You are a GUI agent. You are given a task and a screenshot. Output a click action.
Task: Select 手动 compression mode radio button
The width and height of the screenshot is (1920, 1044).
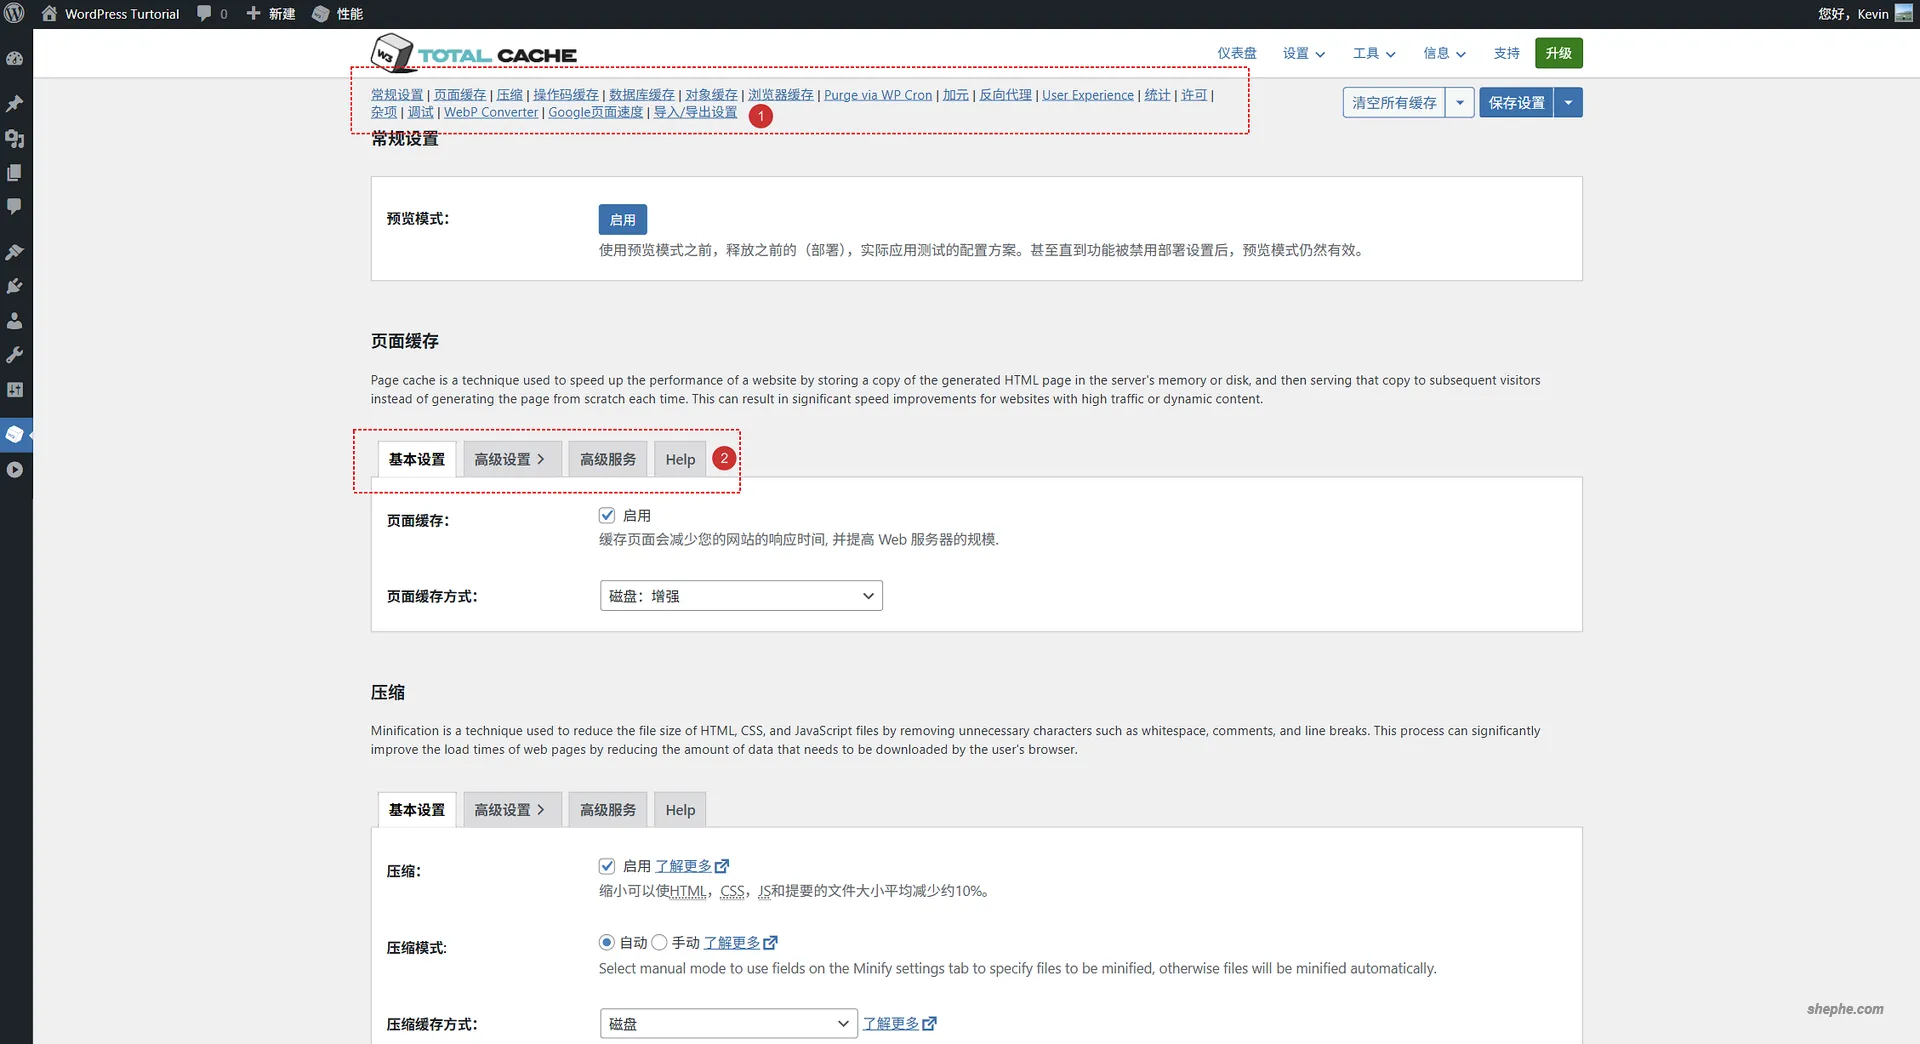pyautogui.click(x=659, y=942)
